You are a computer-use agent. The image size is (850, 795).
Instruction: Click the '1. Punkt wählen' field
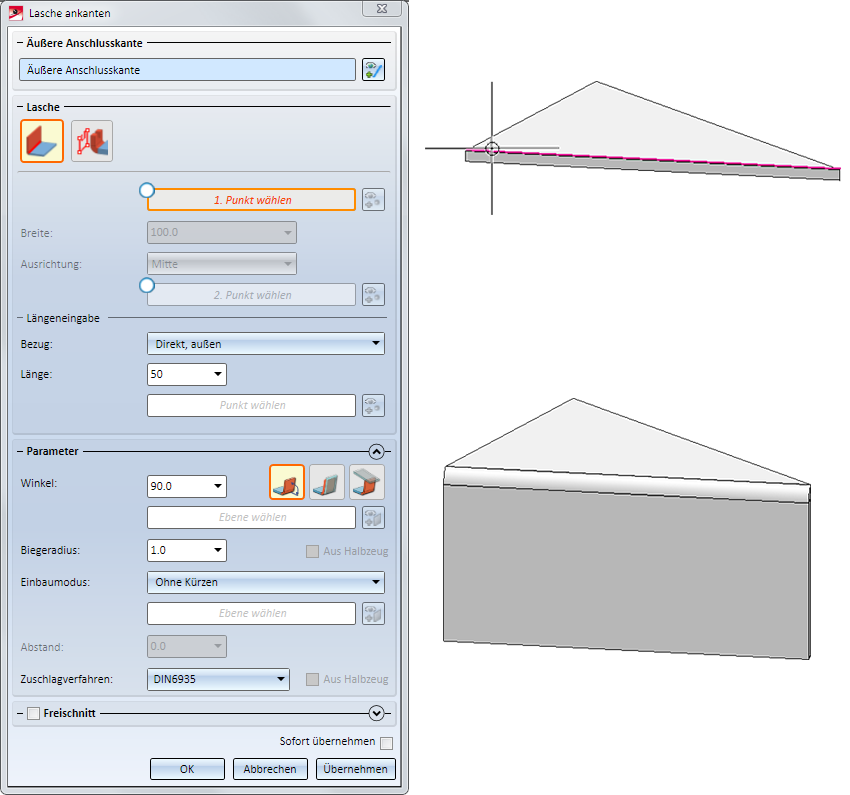252,200
